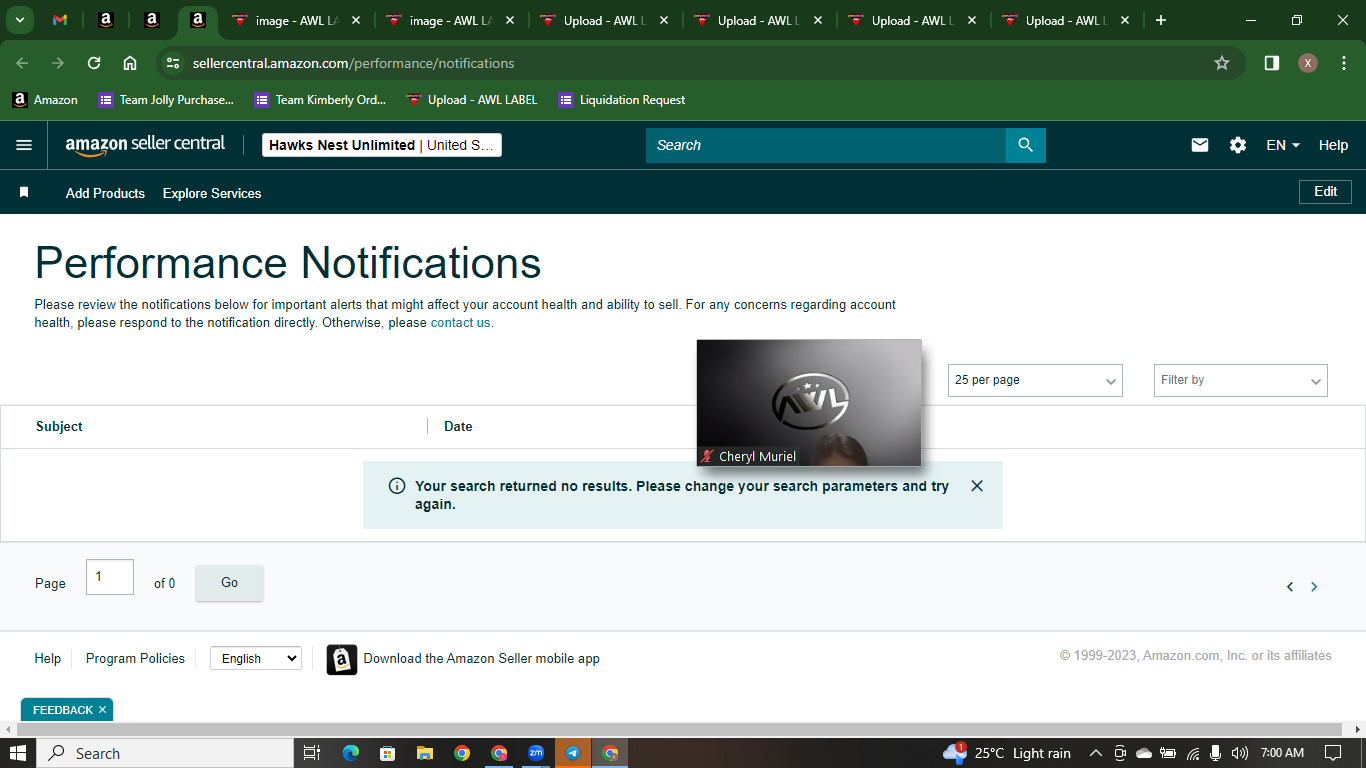Open the Seller Central hamburger menu
The width and height of the screenshot is (1366, 768).
[x=24, y=145]
